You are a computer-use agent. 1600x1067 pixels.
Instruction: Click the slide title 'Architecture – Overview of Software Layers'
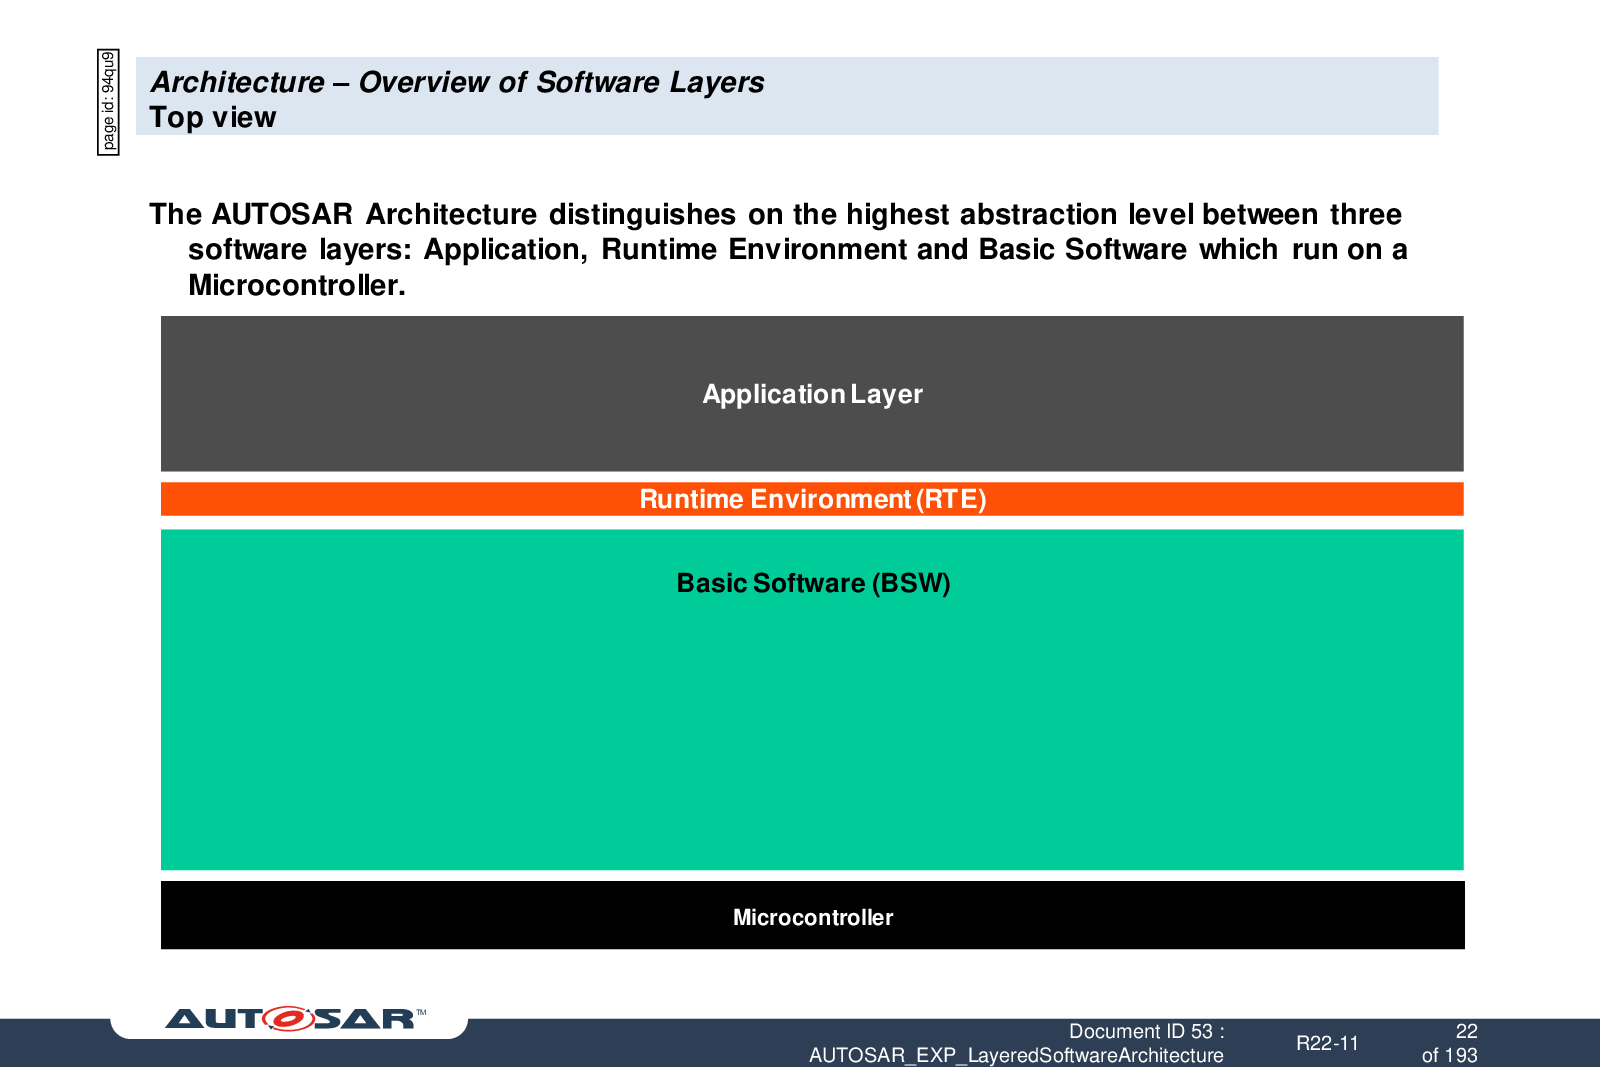[x=457, y=82]
